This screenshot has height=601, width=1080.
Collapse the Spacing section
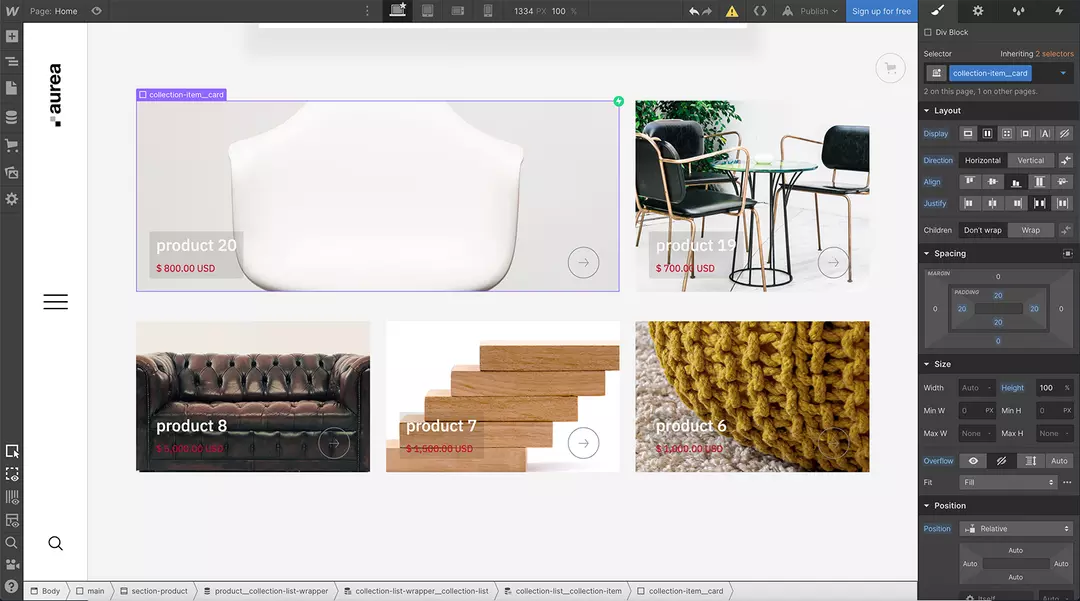[x=950, y=253]
